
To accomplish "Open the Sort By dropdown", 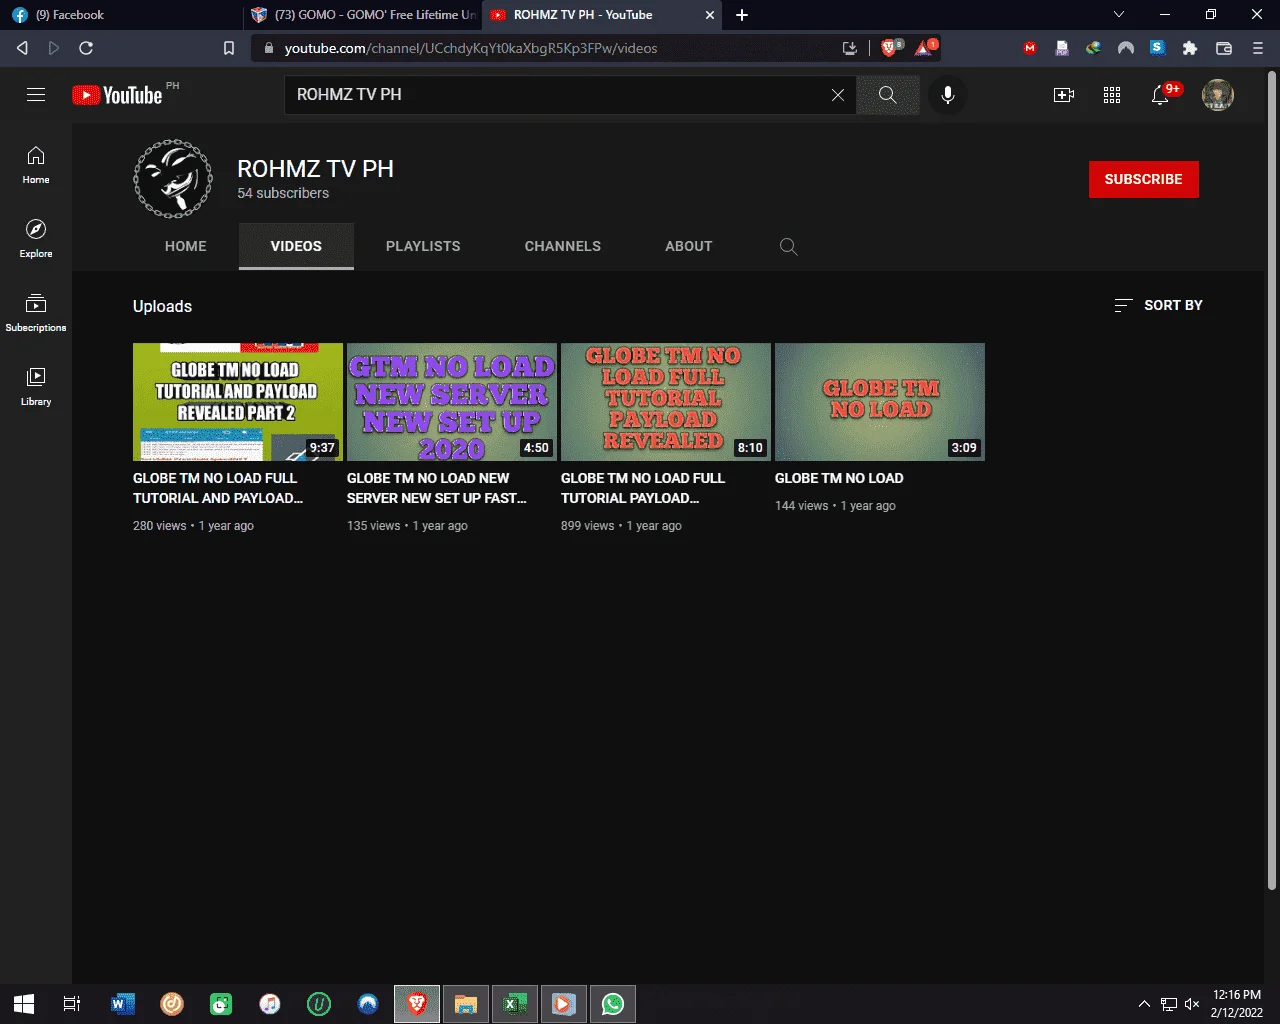I will [1159, 305].
